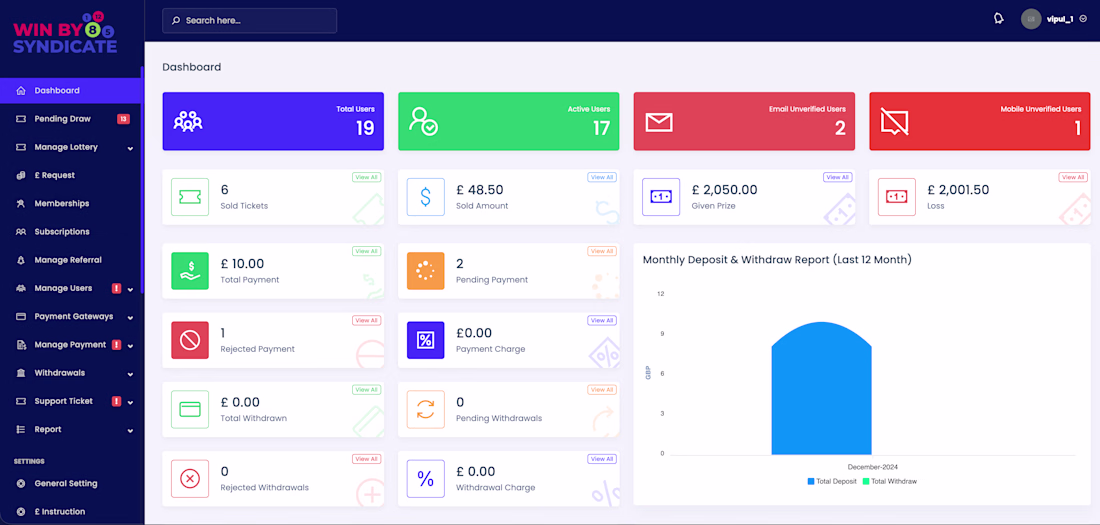Click the Loss banknote icon
Image resolution: width=1100 pixels, height=525 pixels.
pyautogui.click(x=897, y=197)
